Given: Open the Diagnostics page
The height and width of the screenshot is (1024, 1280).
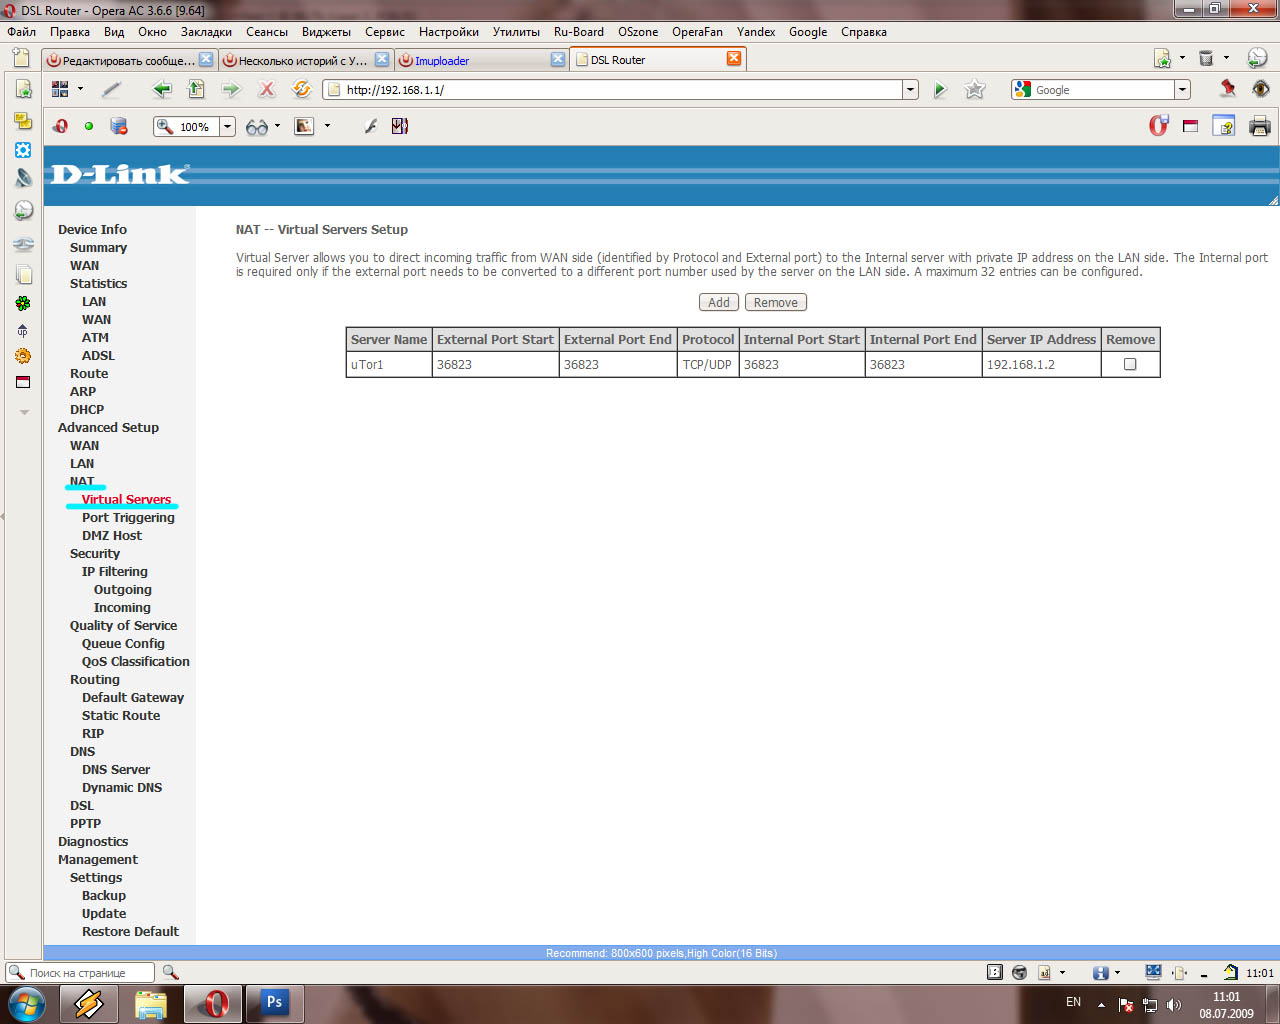Looking at the screenshot, I should (93, 842).
